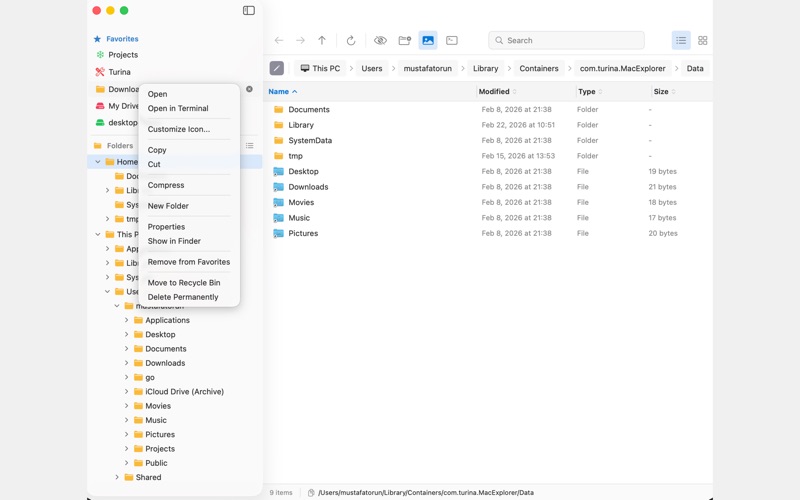Go forward with the right arrow

click(301, 40)
